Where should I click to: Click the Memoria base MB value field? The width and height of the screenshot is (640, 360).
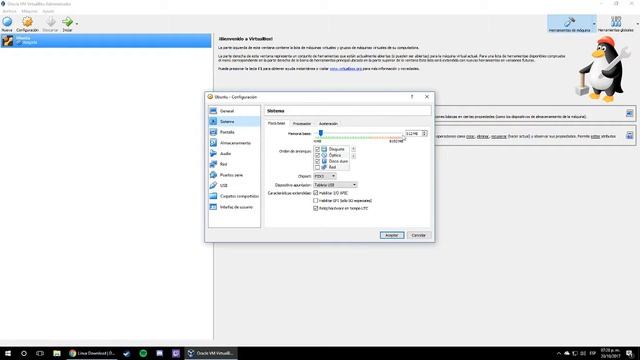413,133
